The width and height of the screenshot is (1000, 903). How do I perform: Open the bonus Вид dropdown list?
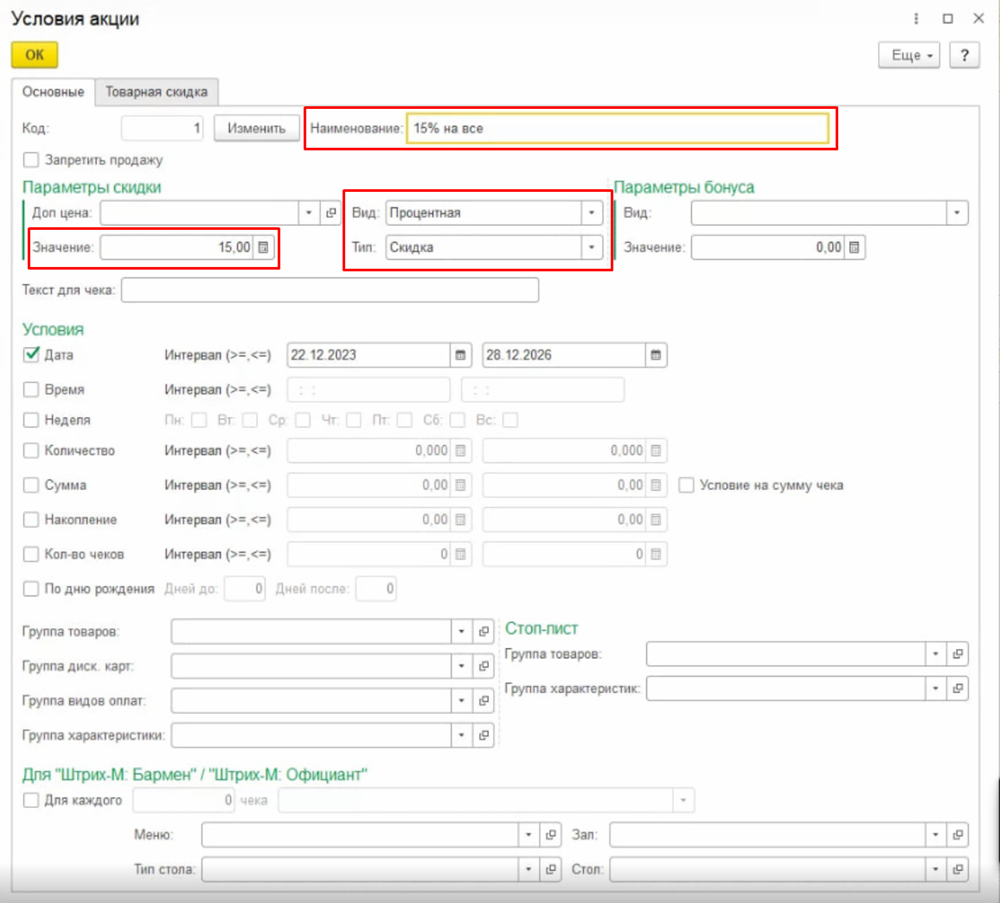pos(958,213)
